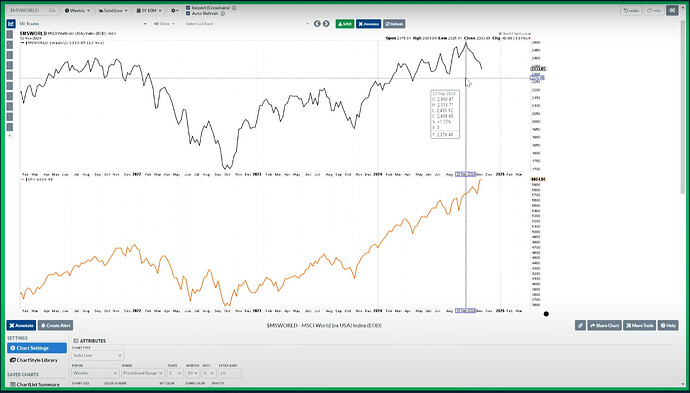Image resolution: width=690 pixels, height=393 pixels.
Task: Click the settings cogs button at top right
Action: coord(672,10)
